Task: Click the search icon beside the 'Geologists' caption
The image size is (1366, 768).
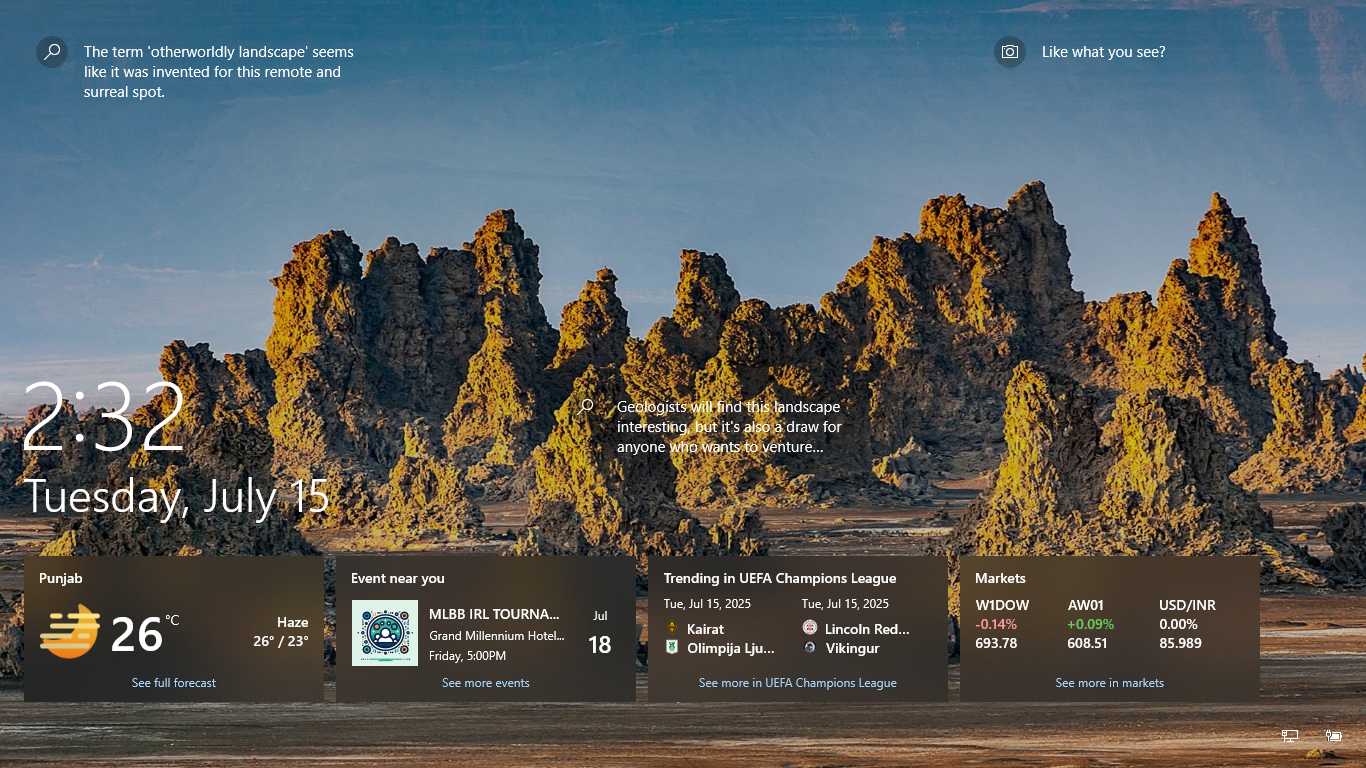Action: (x=586, y=406)
